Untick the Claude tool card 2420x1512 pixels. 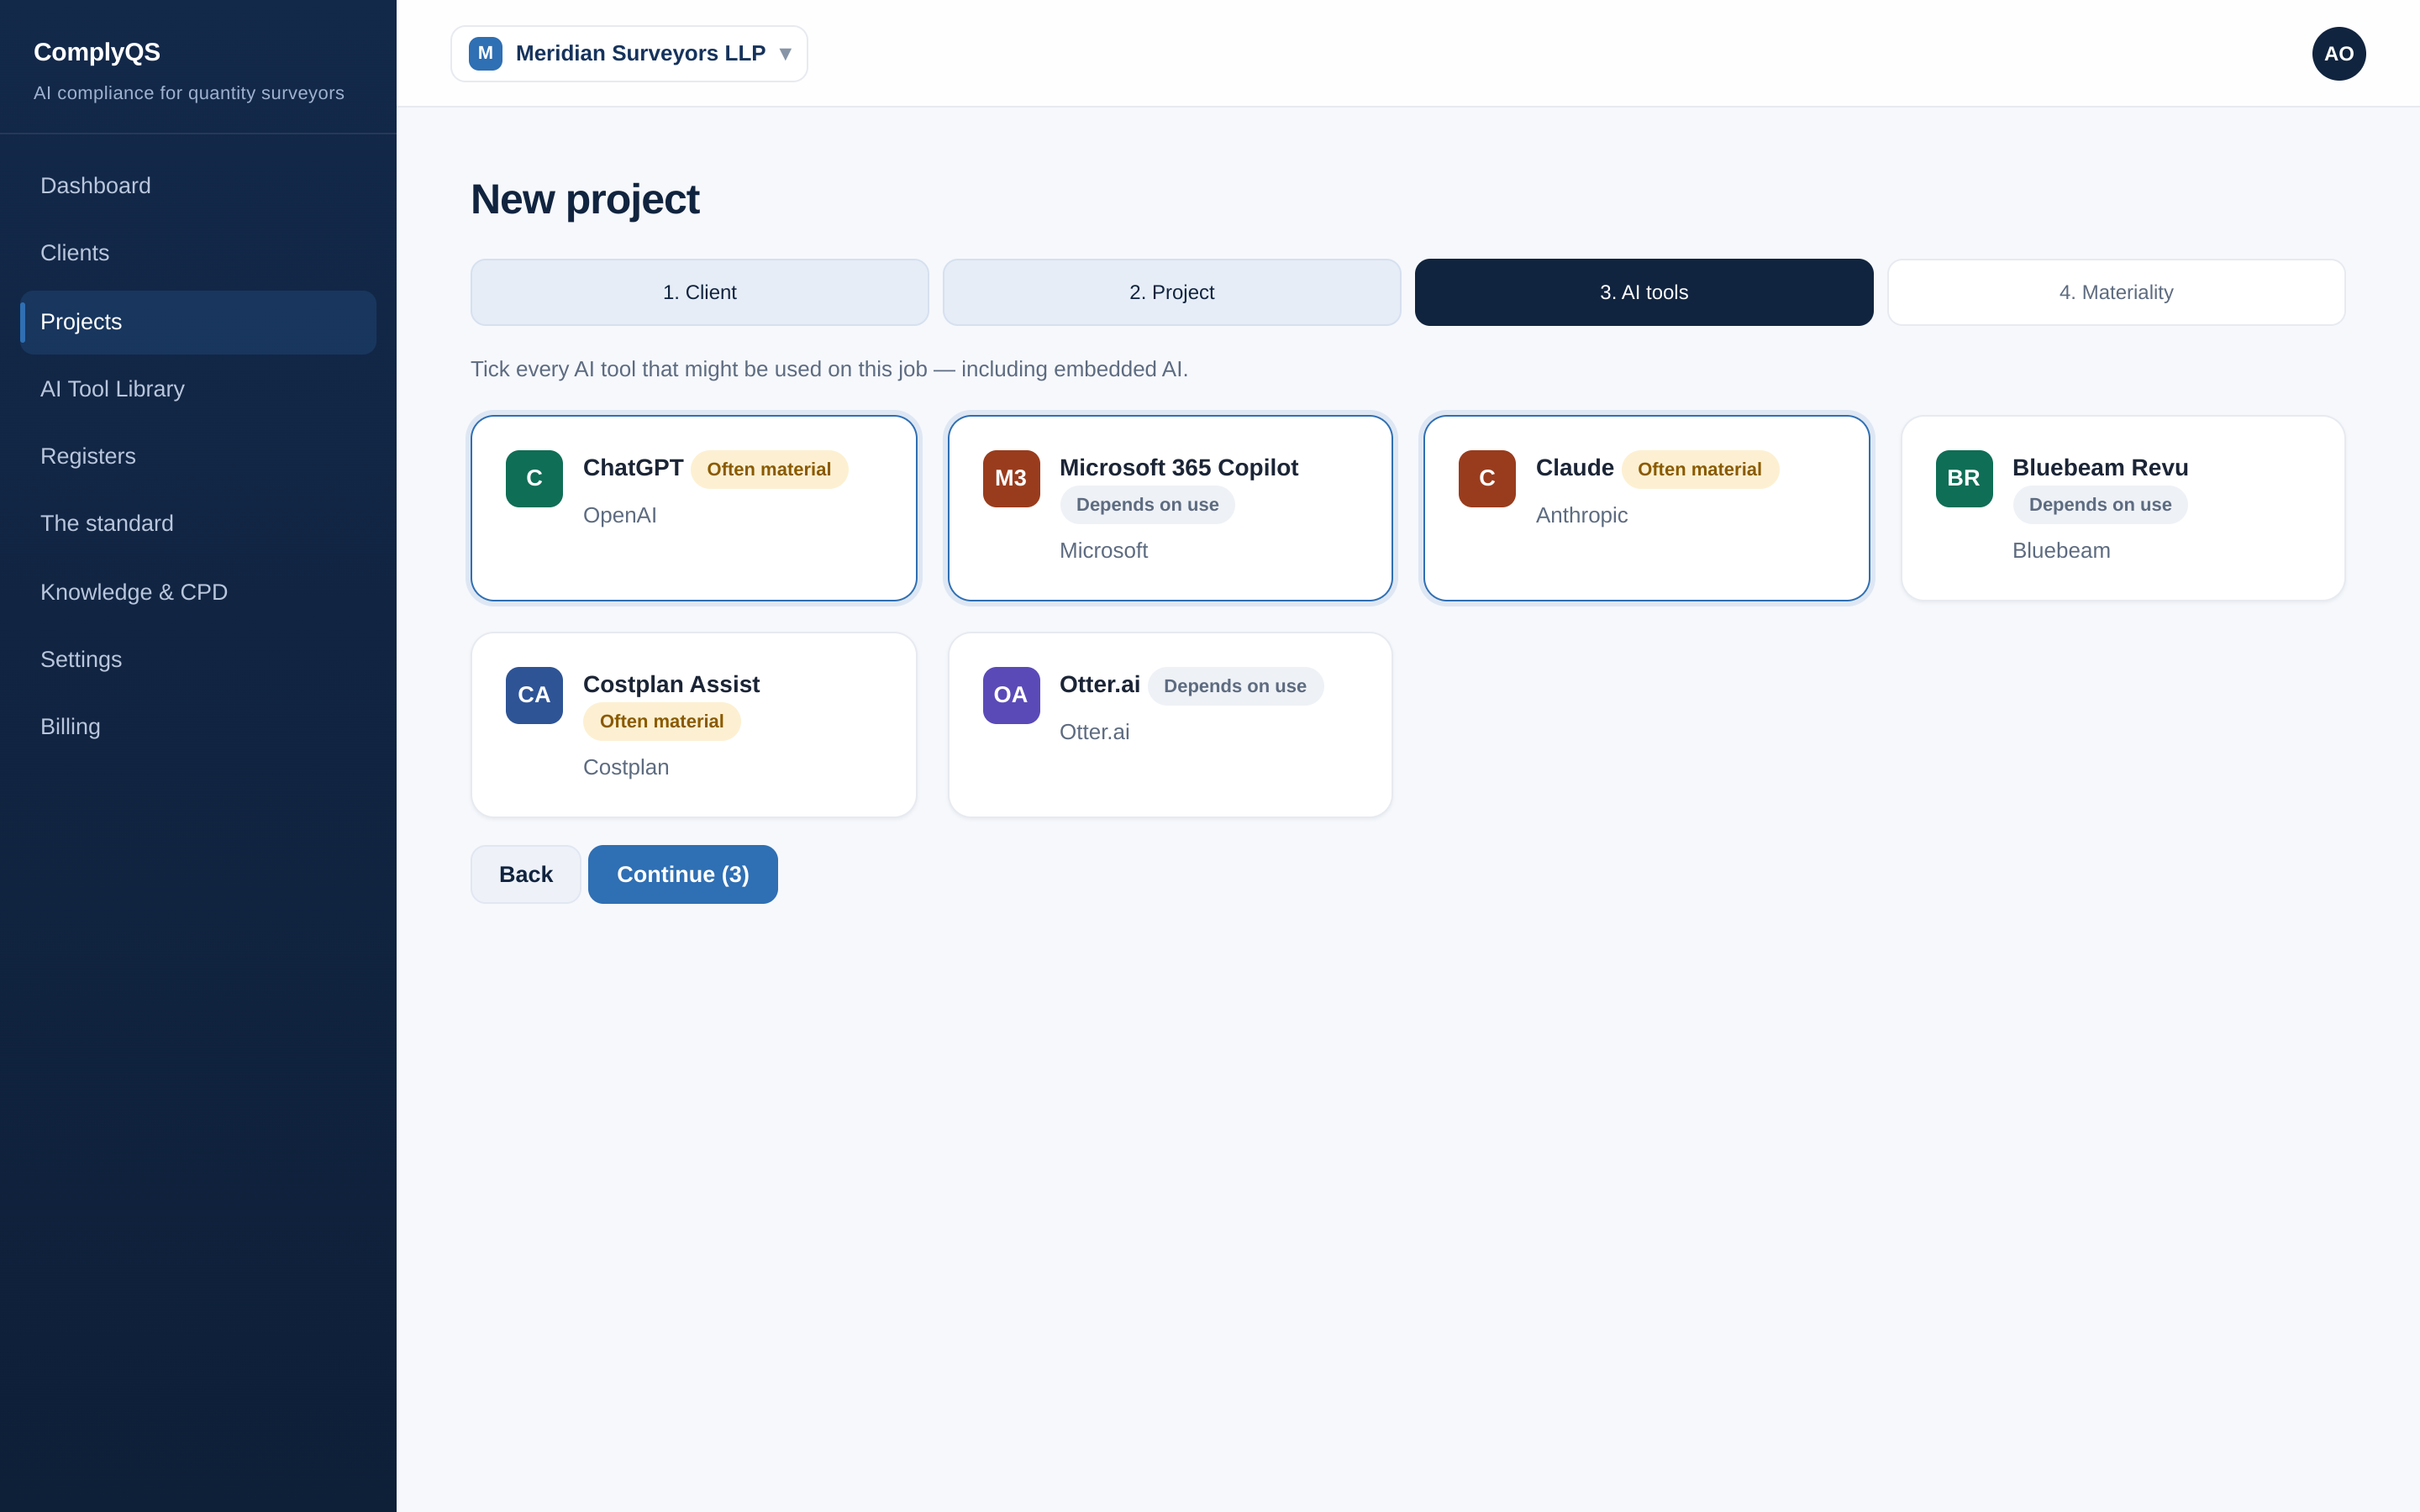[x=1646, y=508]
